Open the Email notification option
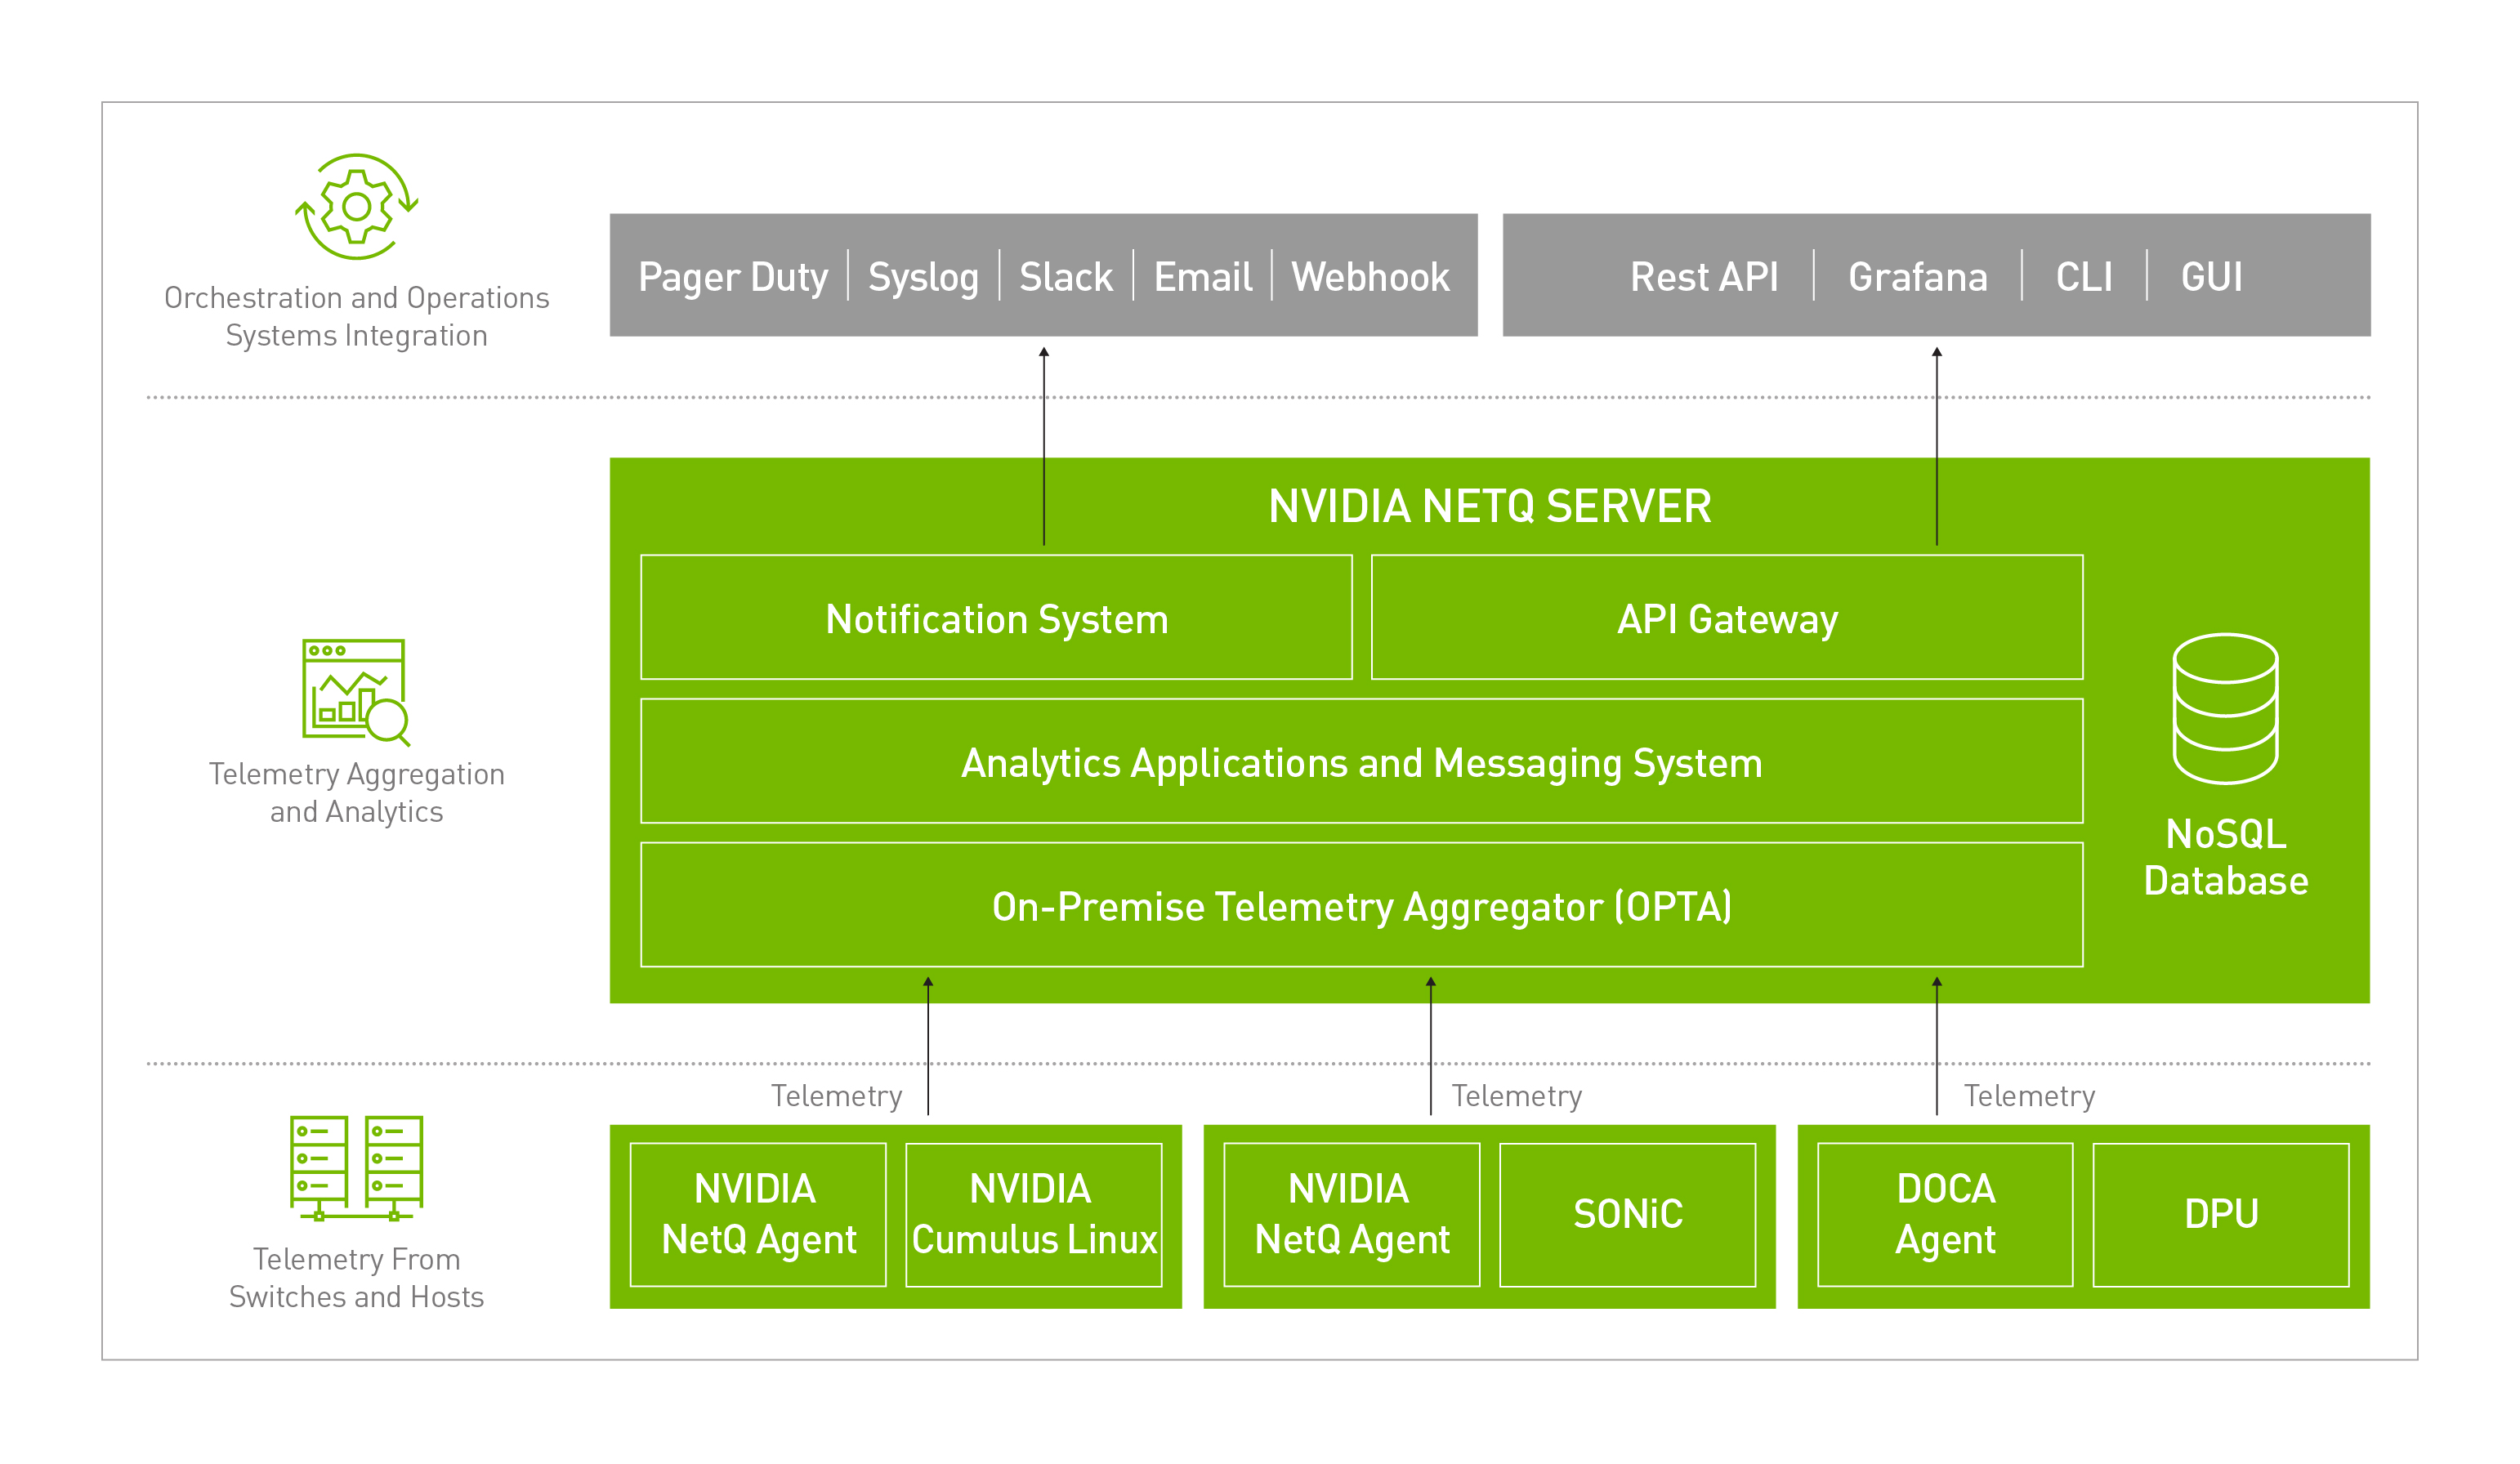This screenshot has height=1464, width=2520. [1202, 277]
